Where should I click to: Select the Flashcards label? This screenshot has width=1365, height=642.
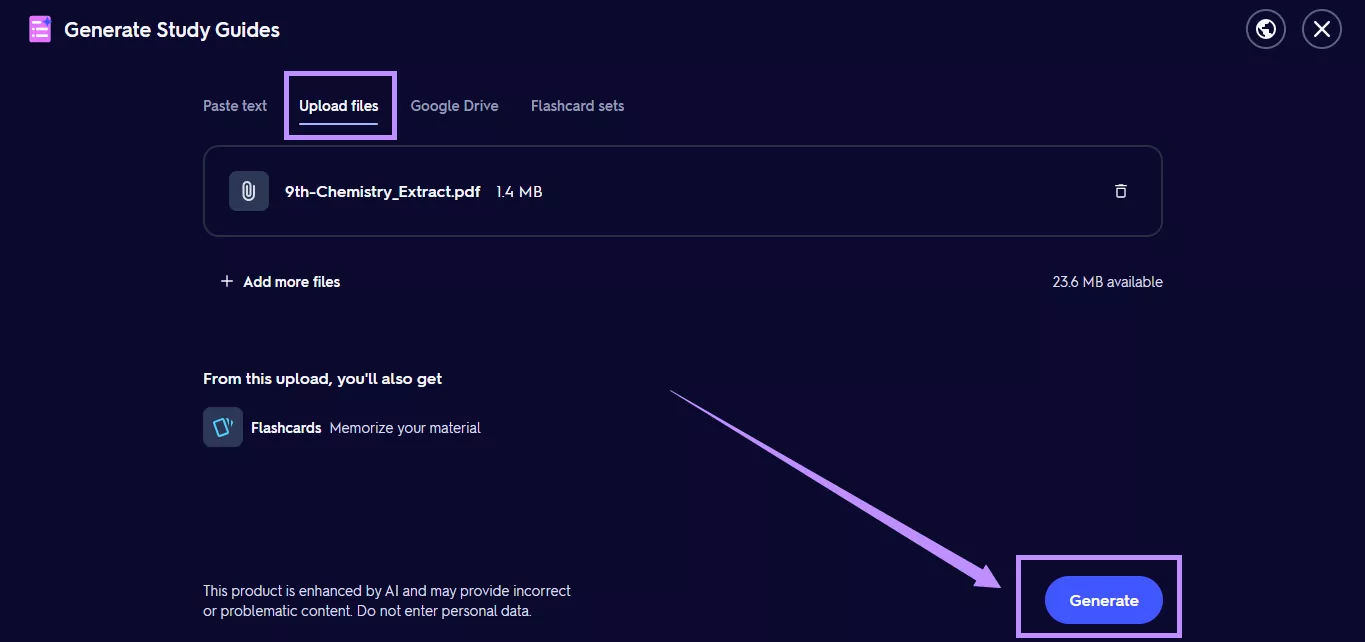point(286,428)
